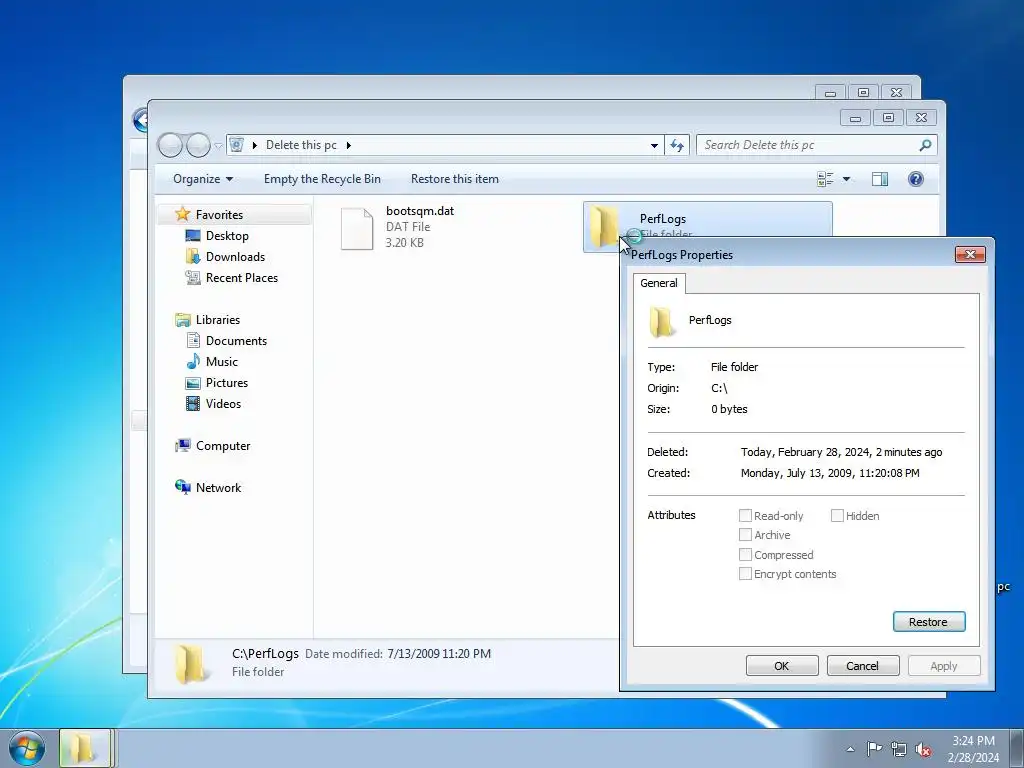Go back using the Back arrow button
Screen dimensions: 1024x768
170,145
